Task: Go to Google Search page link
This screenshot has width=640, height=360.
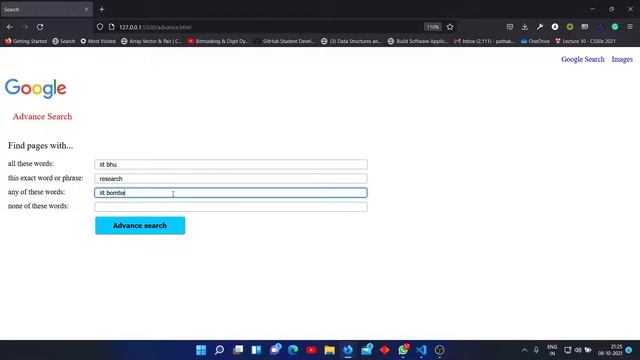Action: tap(582, 60)
